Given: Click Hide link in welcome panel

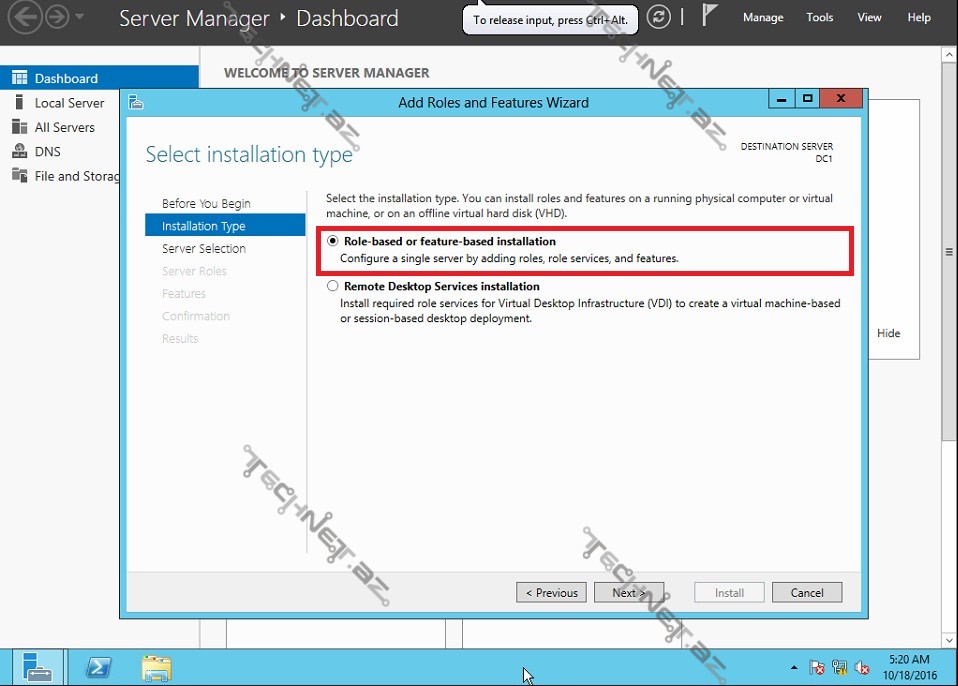Looking at the screenshot, I should tap(888, 333).
